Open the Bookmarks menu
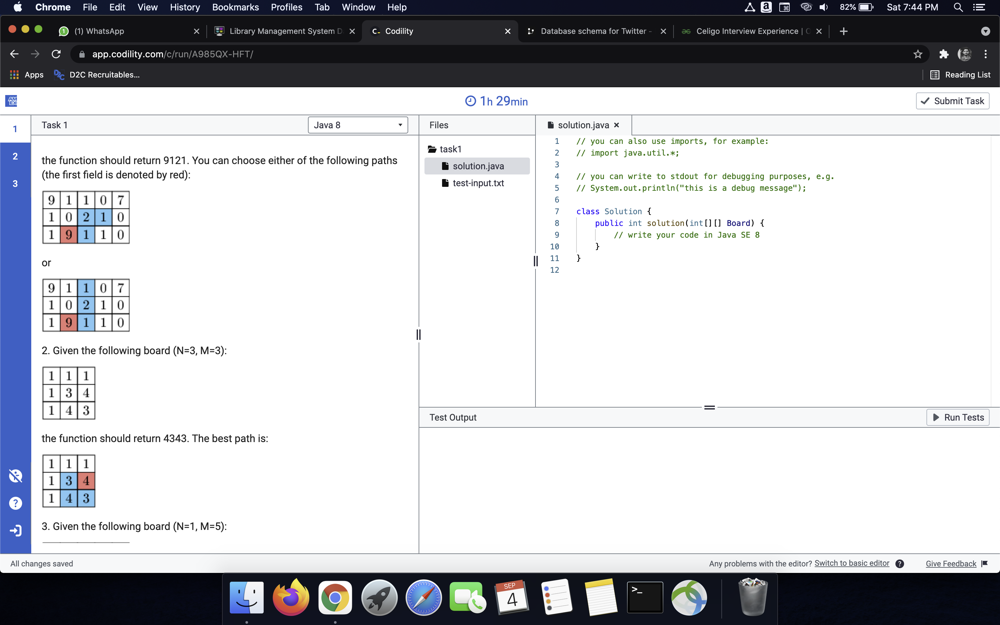Screen dimensions: 1000x625 (x=235, y=7)
